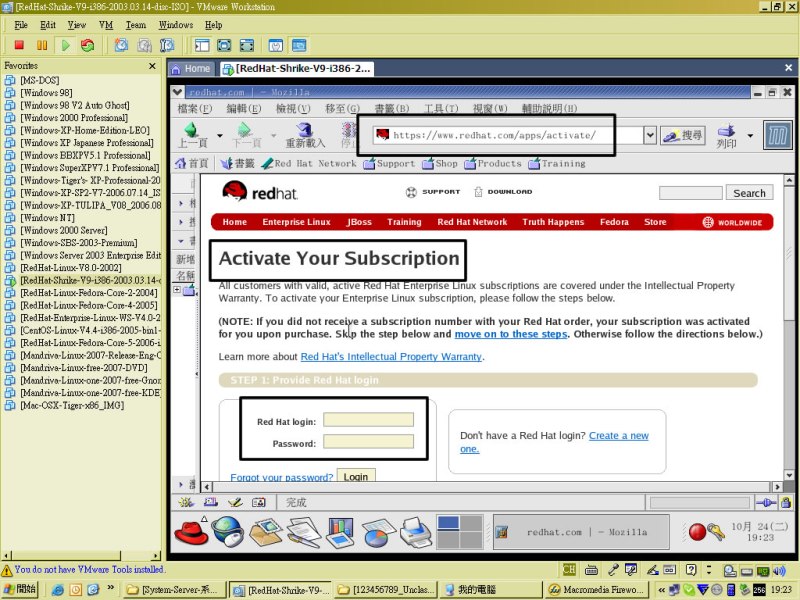Expand the Windows quick launch overflow chevron
The height and width of the screenshot is (600, 800).
[x=110, y=588]
